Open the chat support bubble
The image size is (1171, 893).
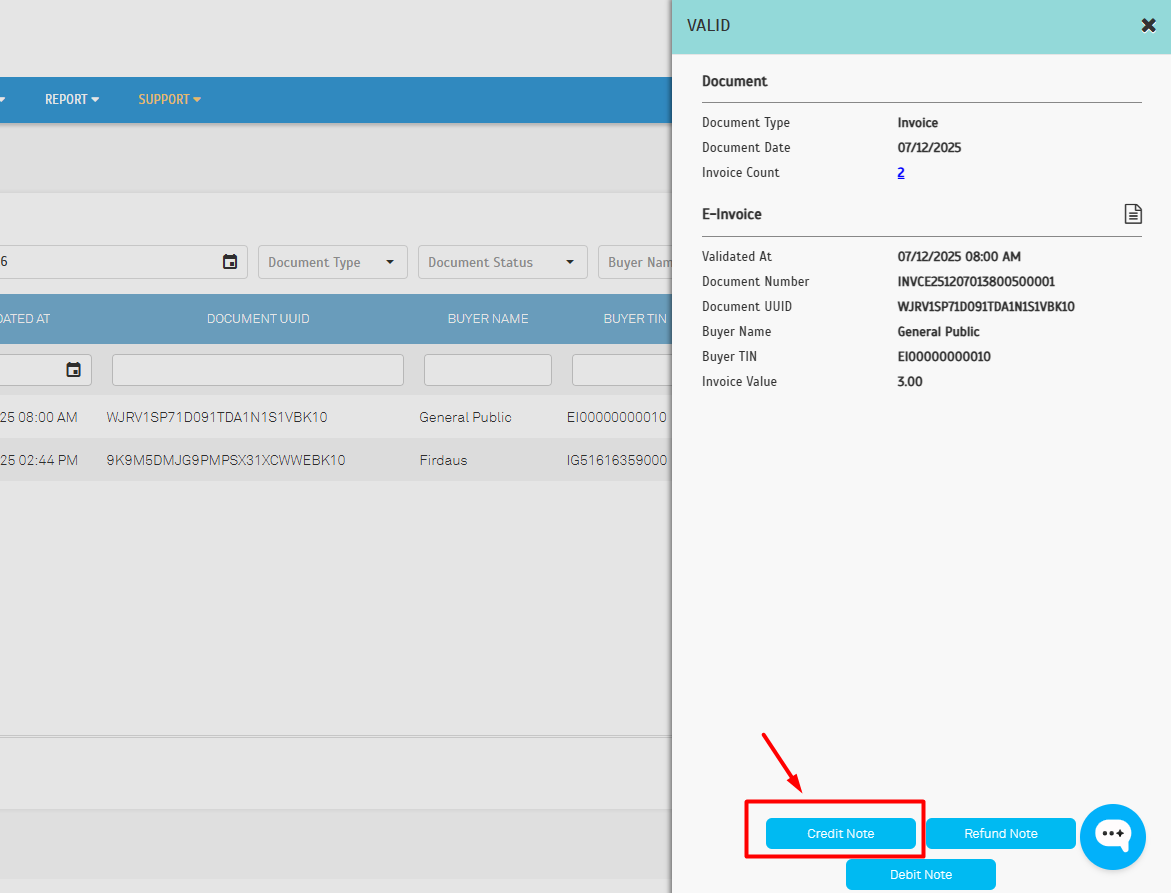[x=1112, y=836]
